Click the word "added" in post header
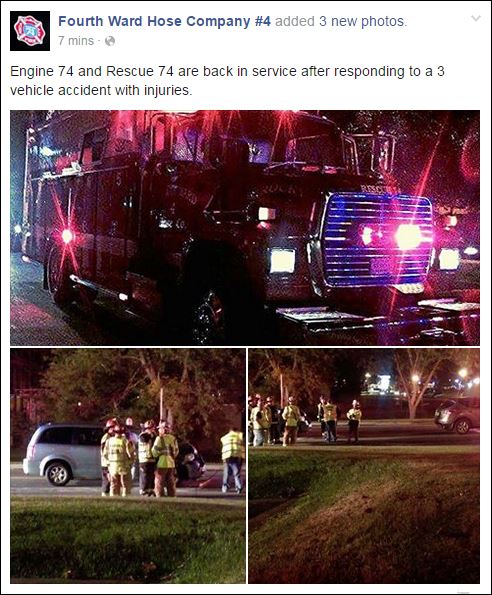Image resolution: width=492 pixels, height=595 pixels. pos(295,21)
